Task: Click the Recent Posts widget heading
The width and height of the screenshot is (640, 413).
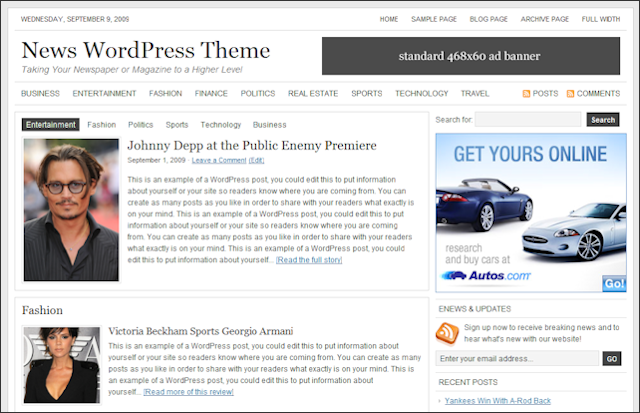Action: (x=468, y=382)
